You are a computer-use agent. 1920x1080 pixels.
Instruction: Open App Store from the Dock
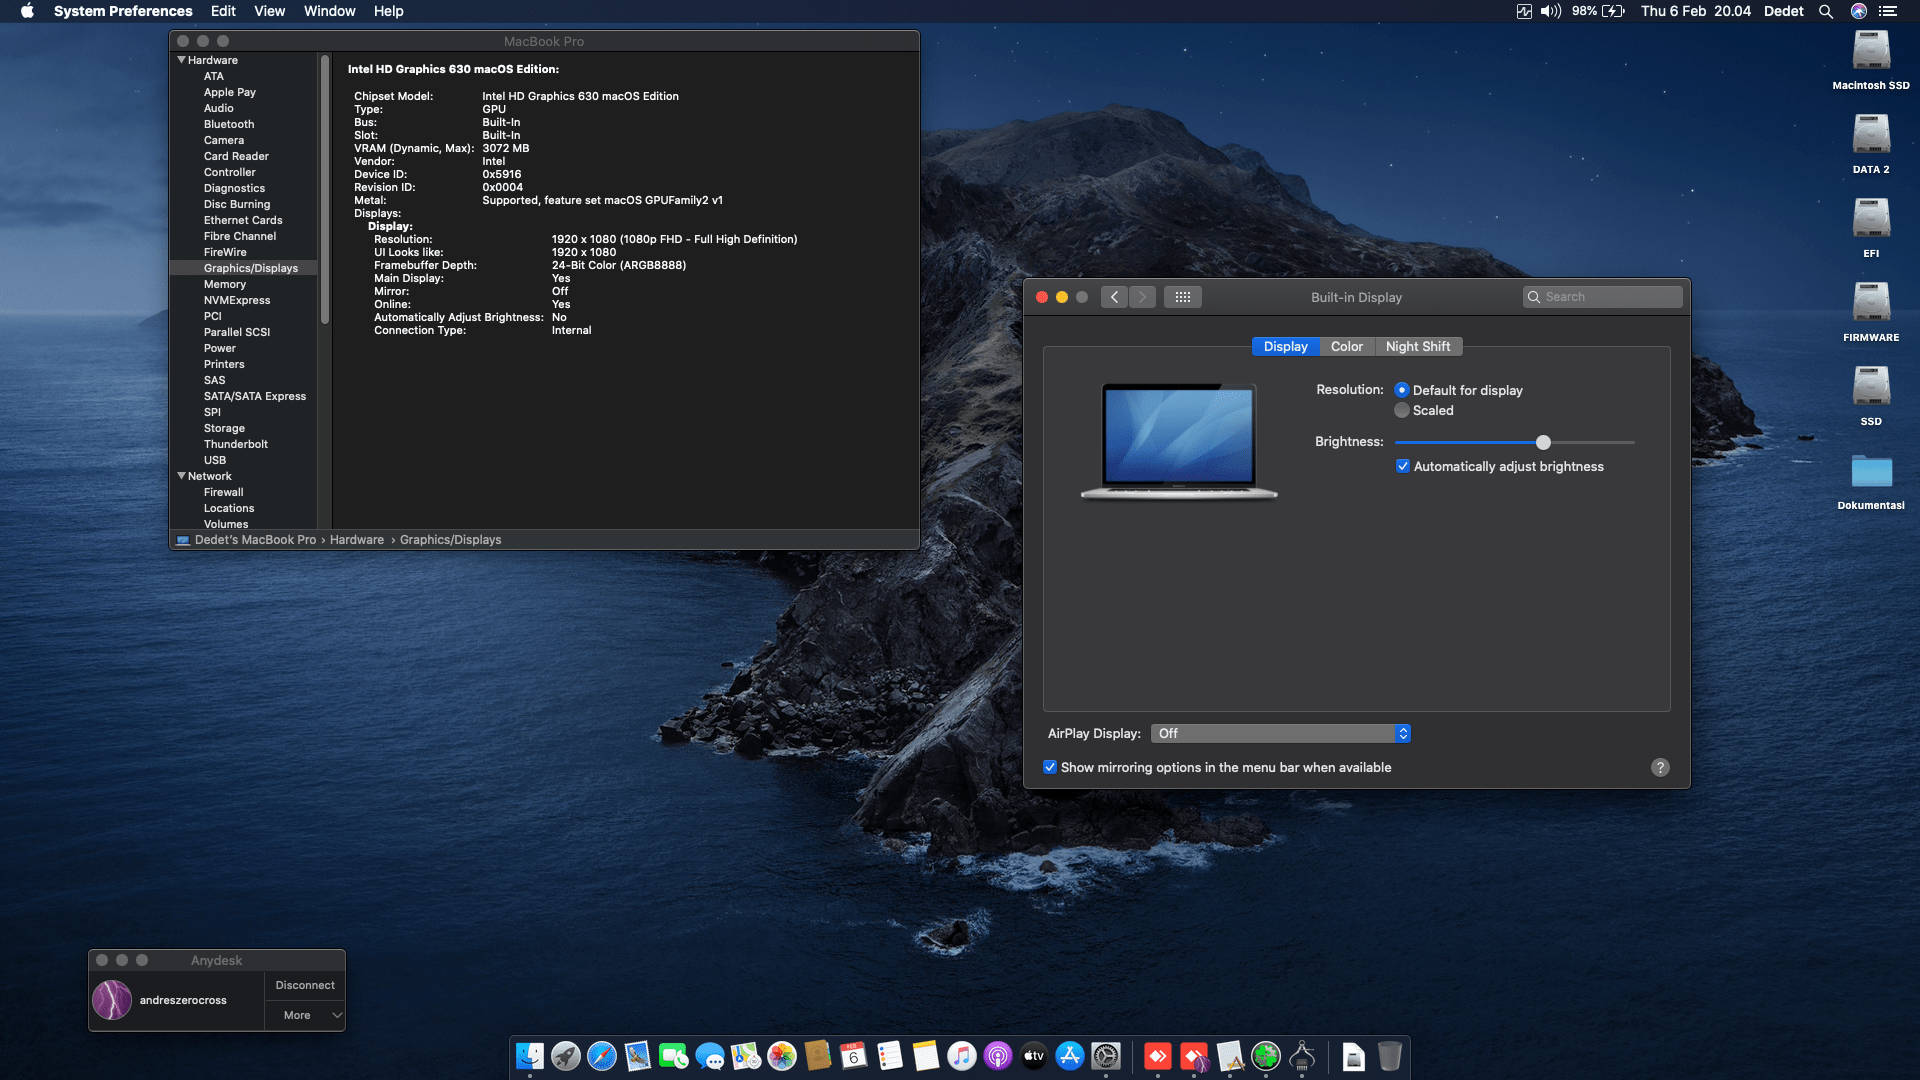point(1070,1056)
